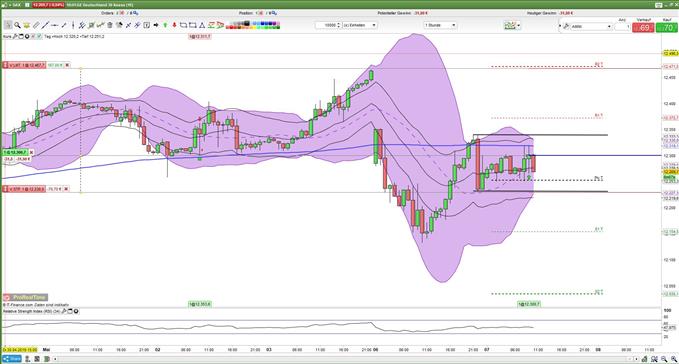Open the chart style dropdown
This screenshot has width=679, height=364.
[x=512, y=26]
